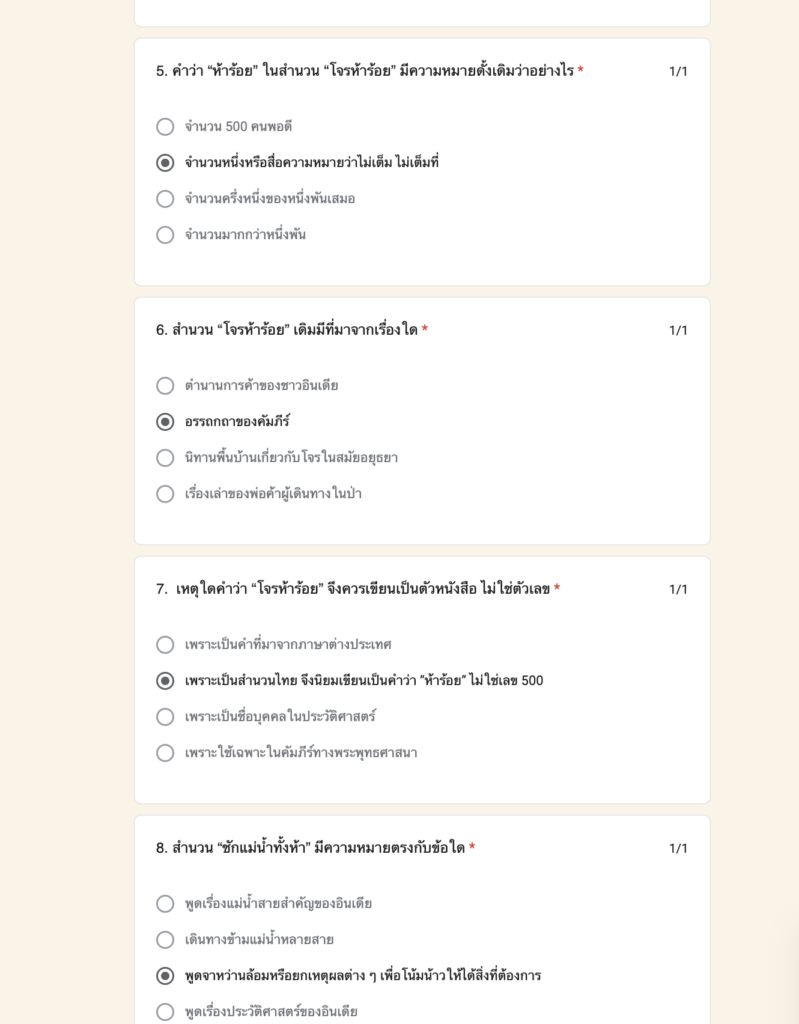This screenshot has width=799, height=1024.
Task: Select "เพราะเป็นคำที่มาจากภาษาต่างประเทศ" answer
Action: [165, 645]
